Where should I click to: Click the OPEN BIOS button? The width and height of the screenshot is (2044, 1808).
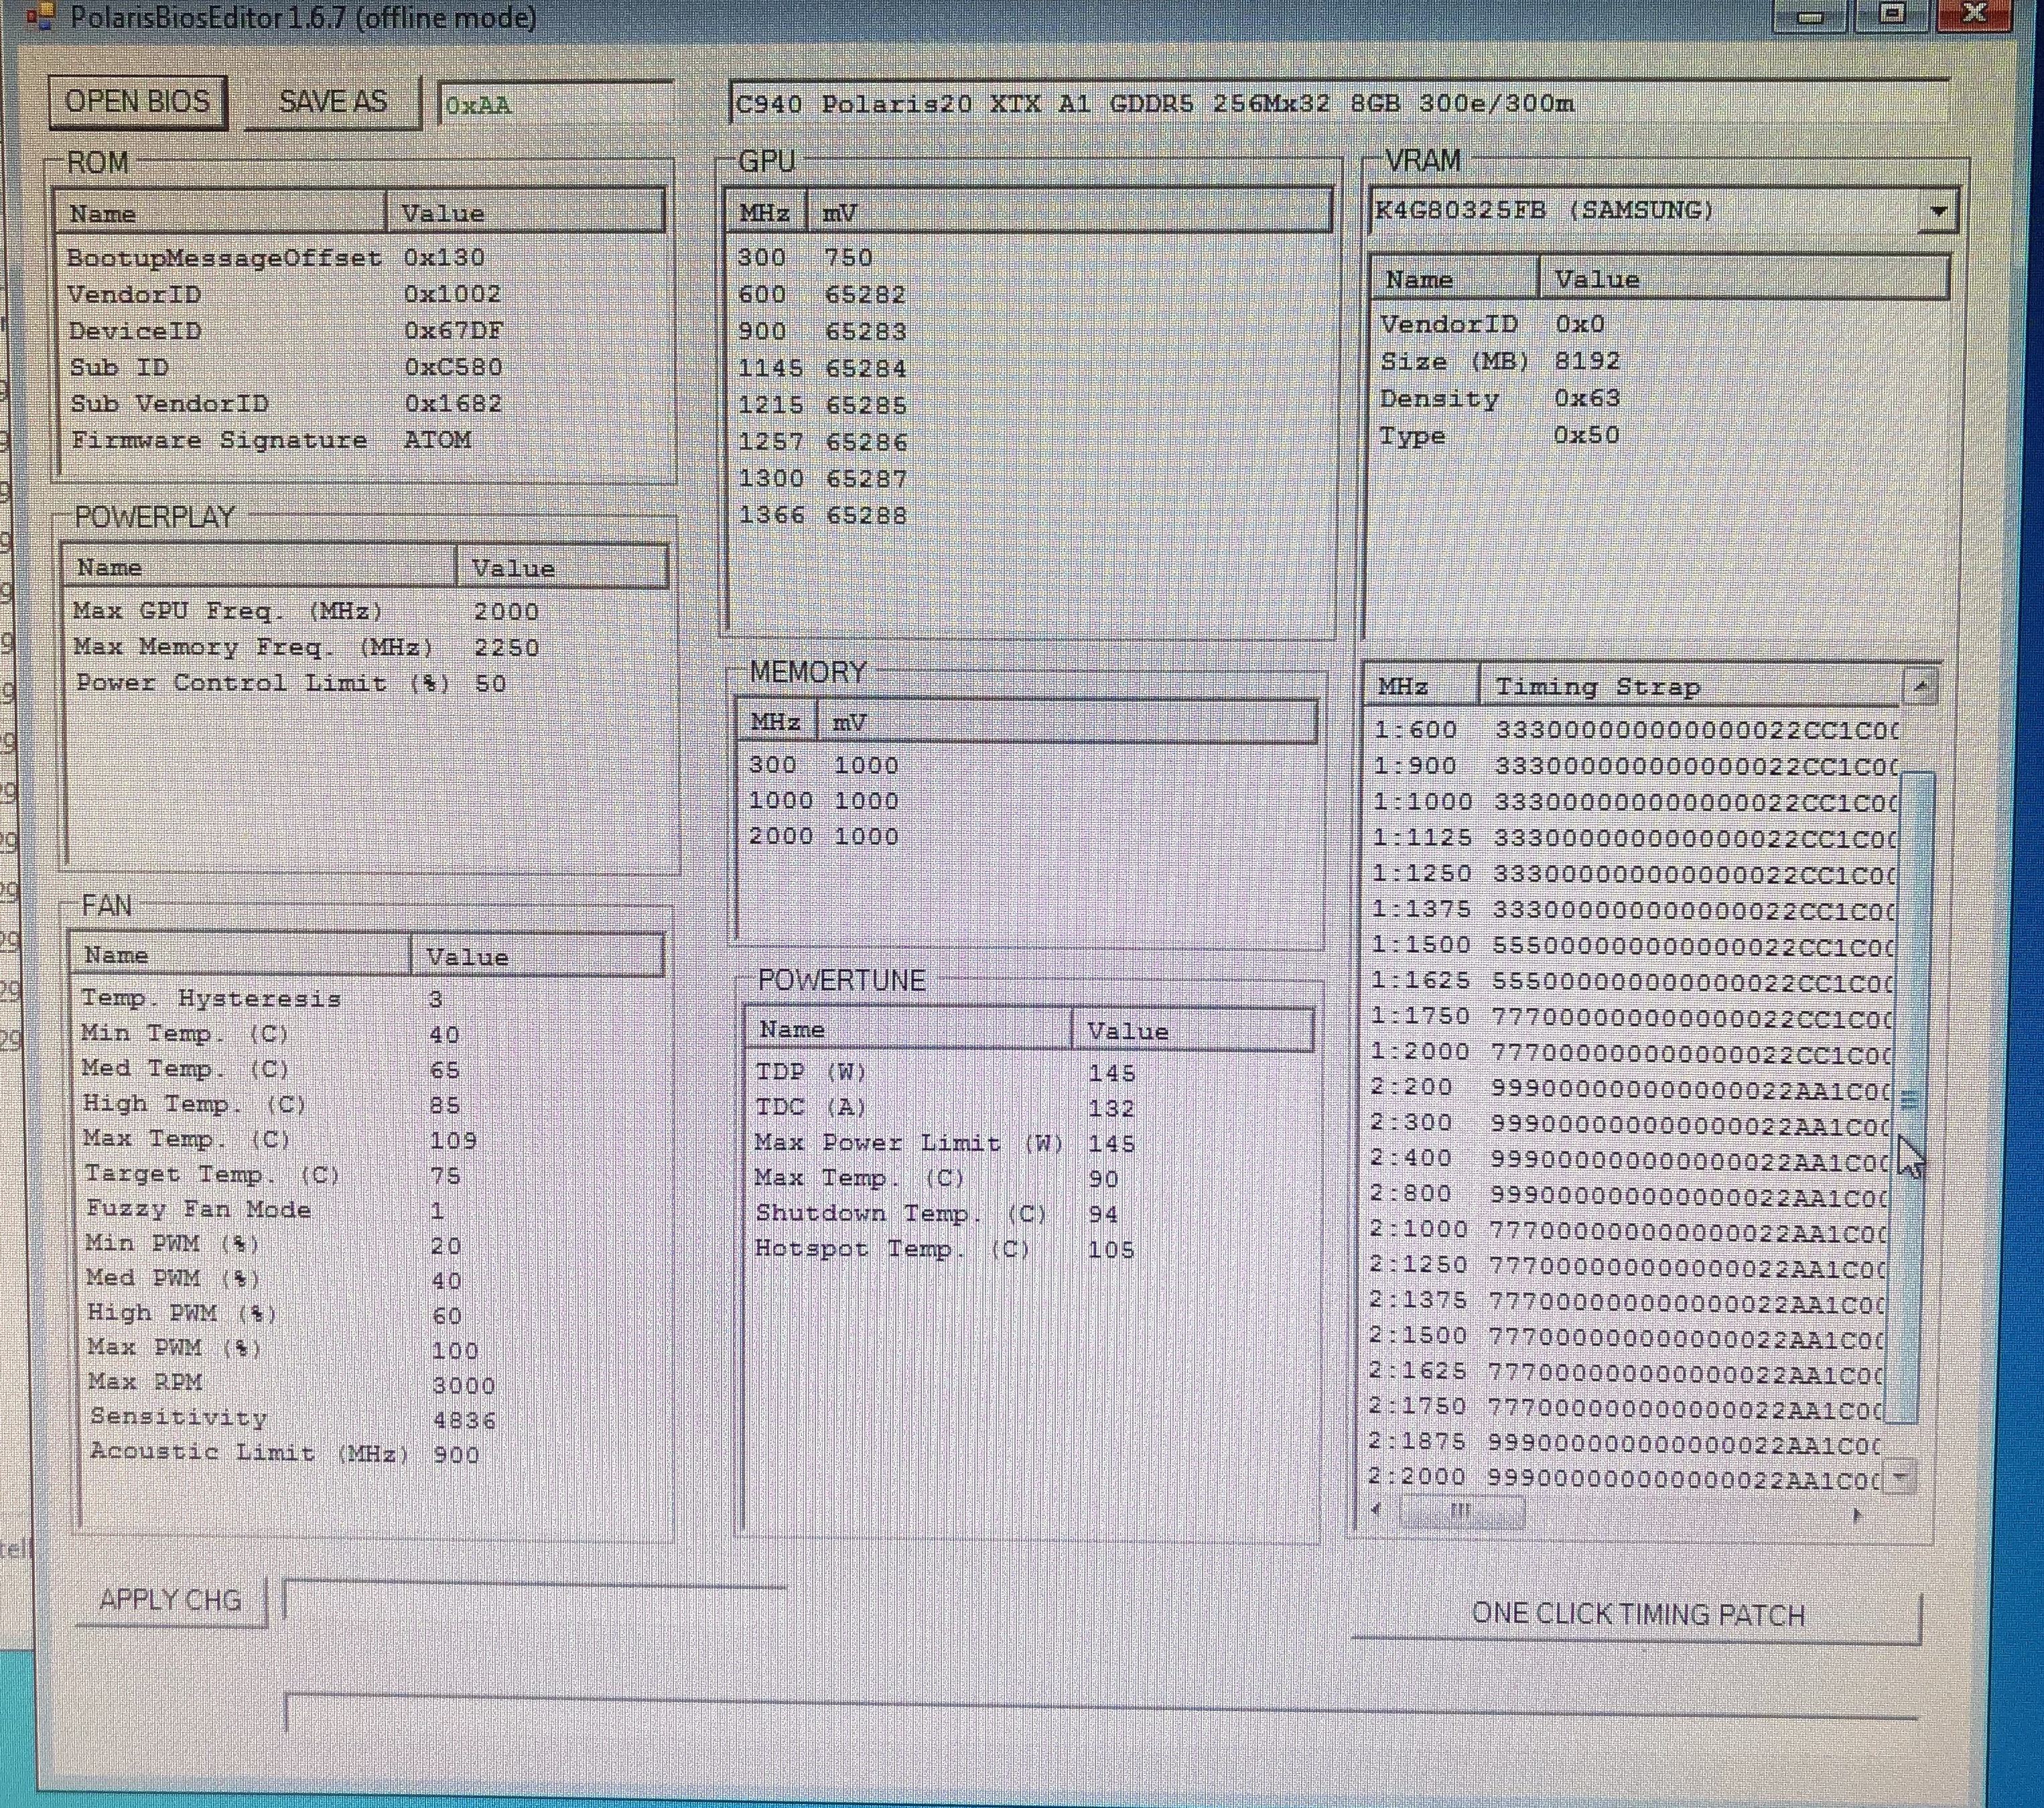(x=137, y=102)
